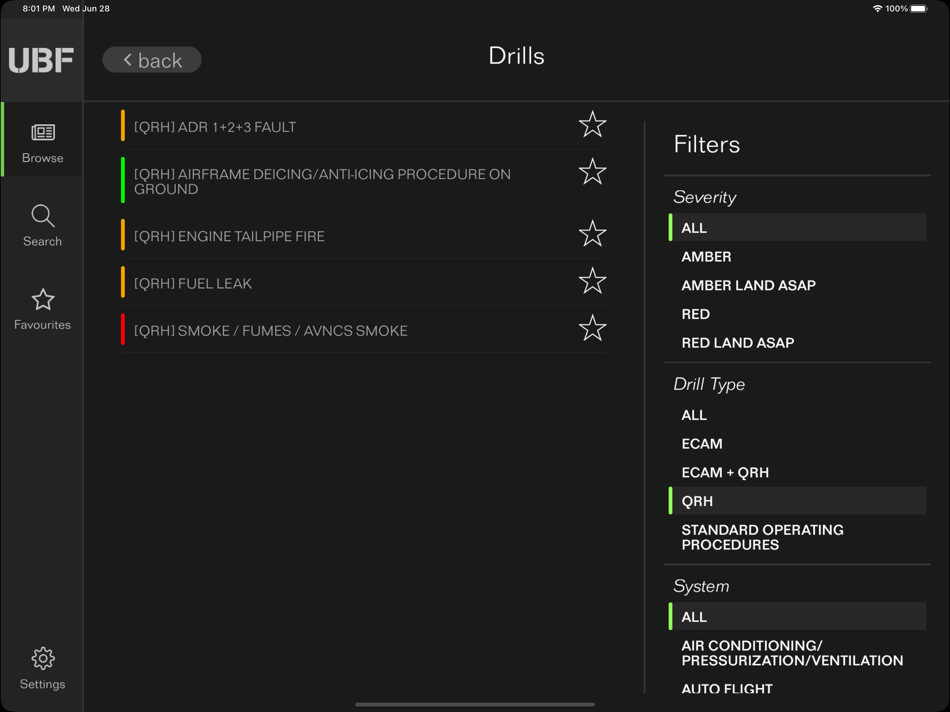Open the Search section
950x712 pixels.
tap(42, 225)
